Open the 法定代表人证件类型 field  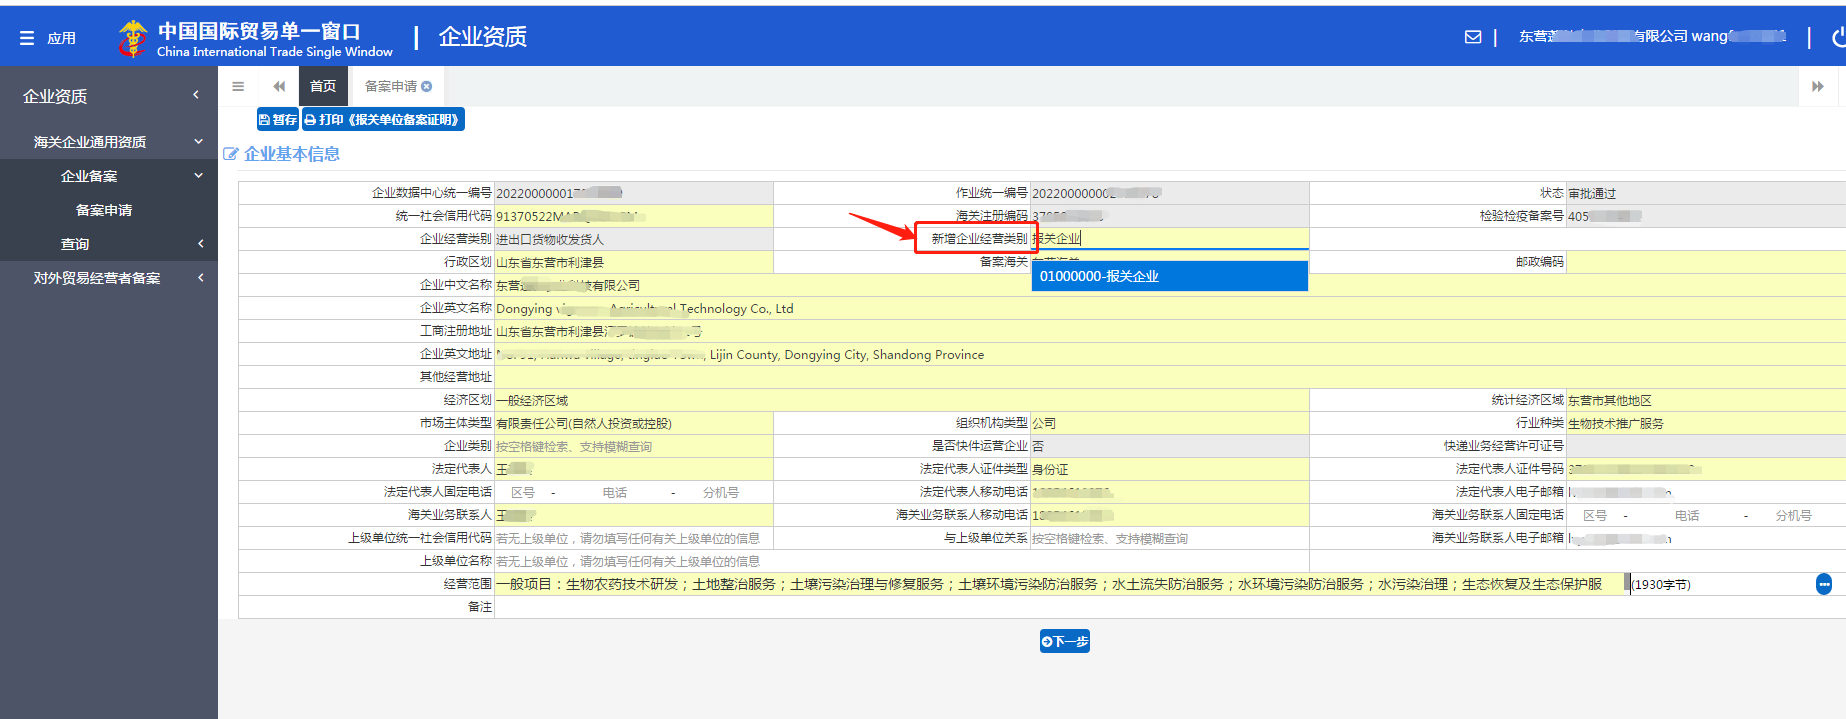click(x=1170, y=469)
